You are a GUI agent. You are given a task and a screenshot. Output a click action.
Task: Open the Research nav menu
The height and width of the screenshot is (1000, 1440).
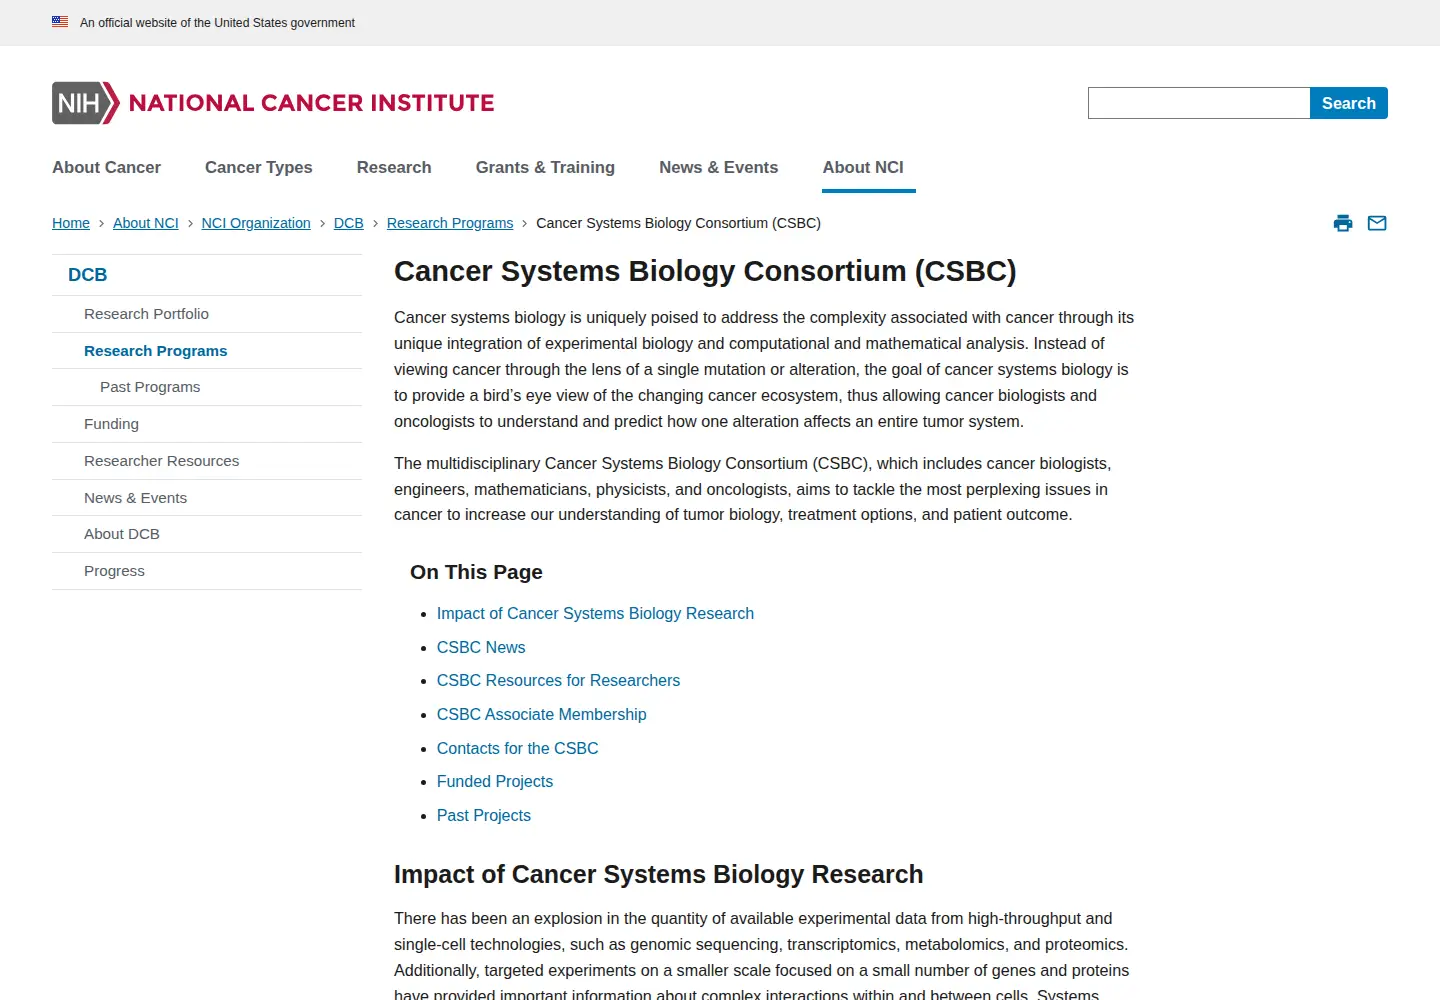click(x=394, y=167)
